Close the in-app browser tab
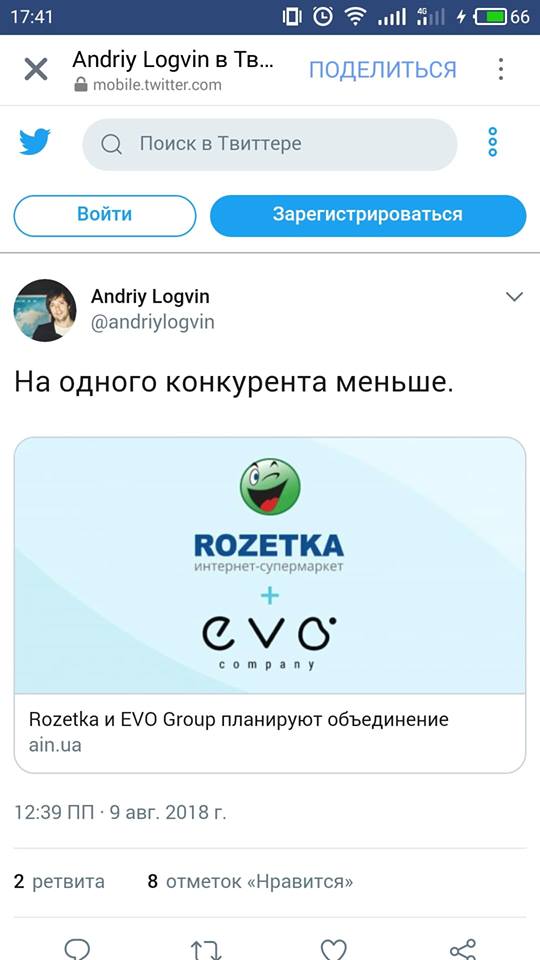The image size is (540, 960). pos(36,69)
